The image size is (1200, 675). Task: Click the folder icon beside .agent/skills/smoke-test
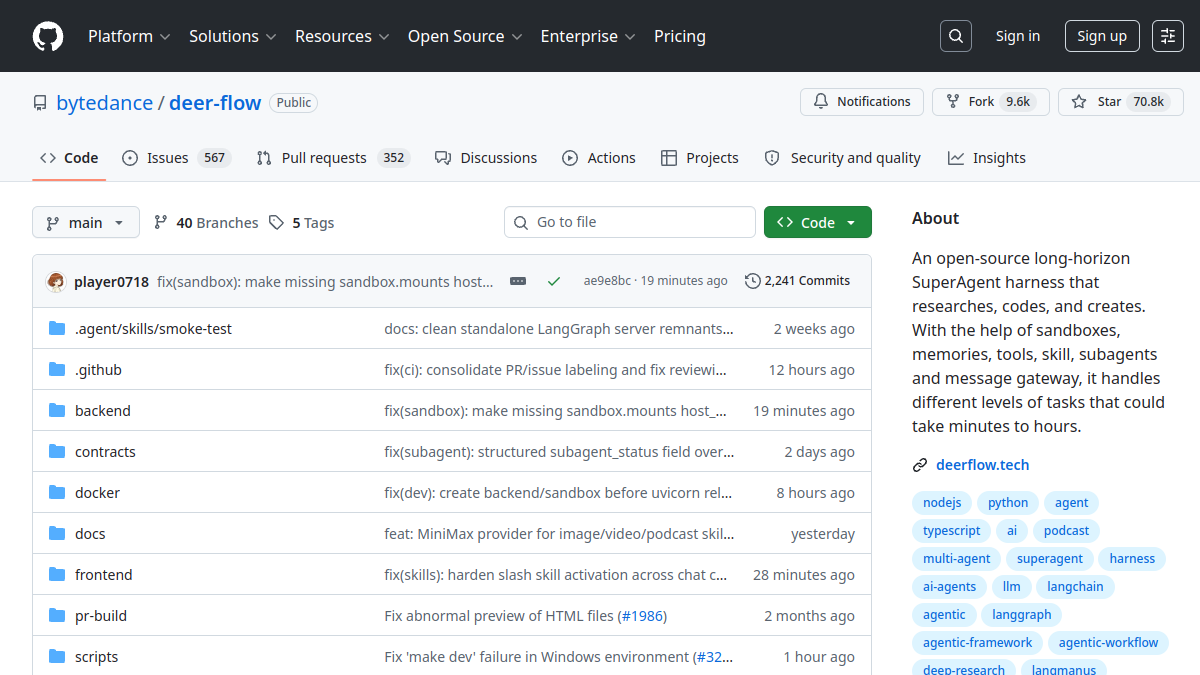[x=57, y=329]
